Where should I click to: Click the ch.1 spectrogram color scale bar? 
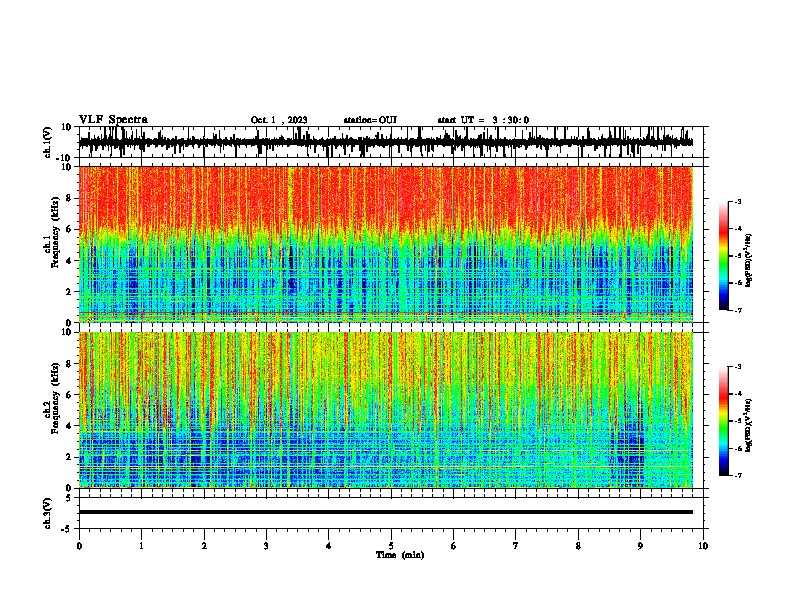coord(724,256)
